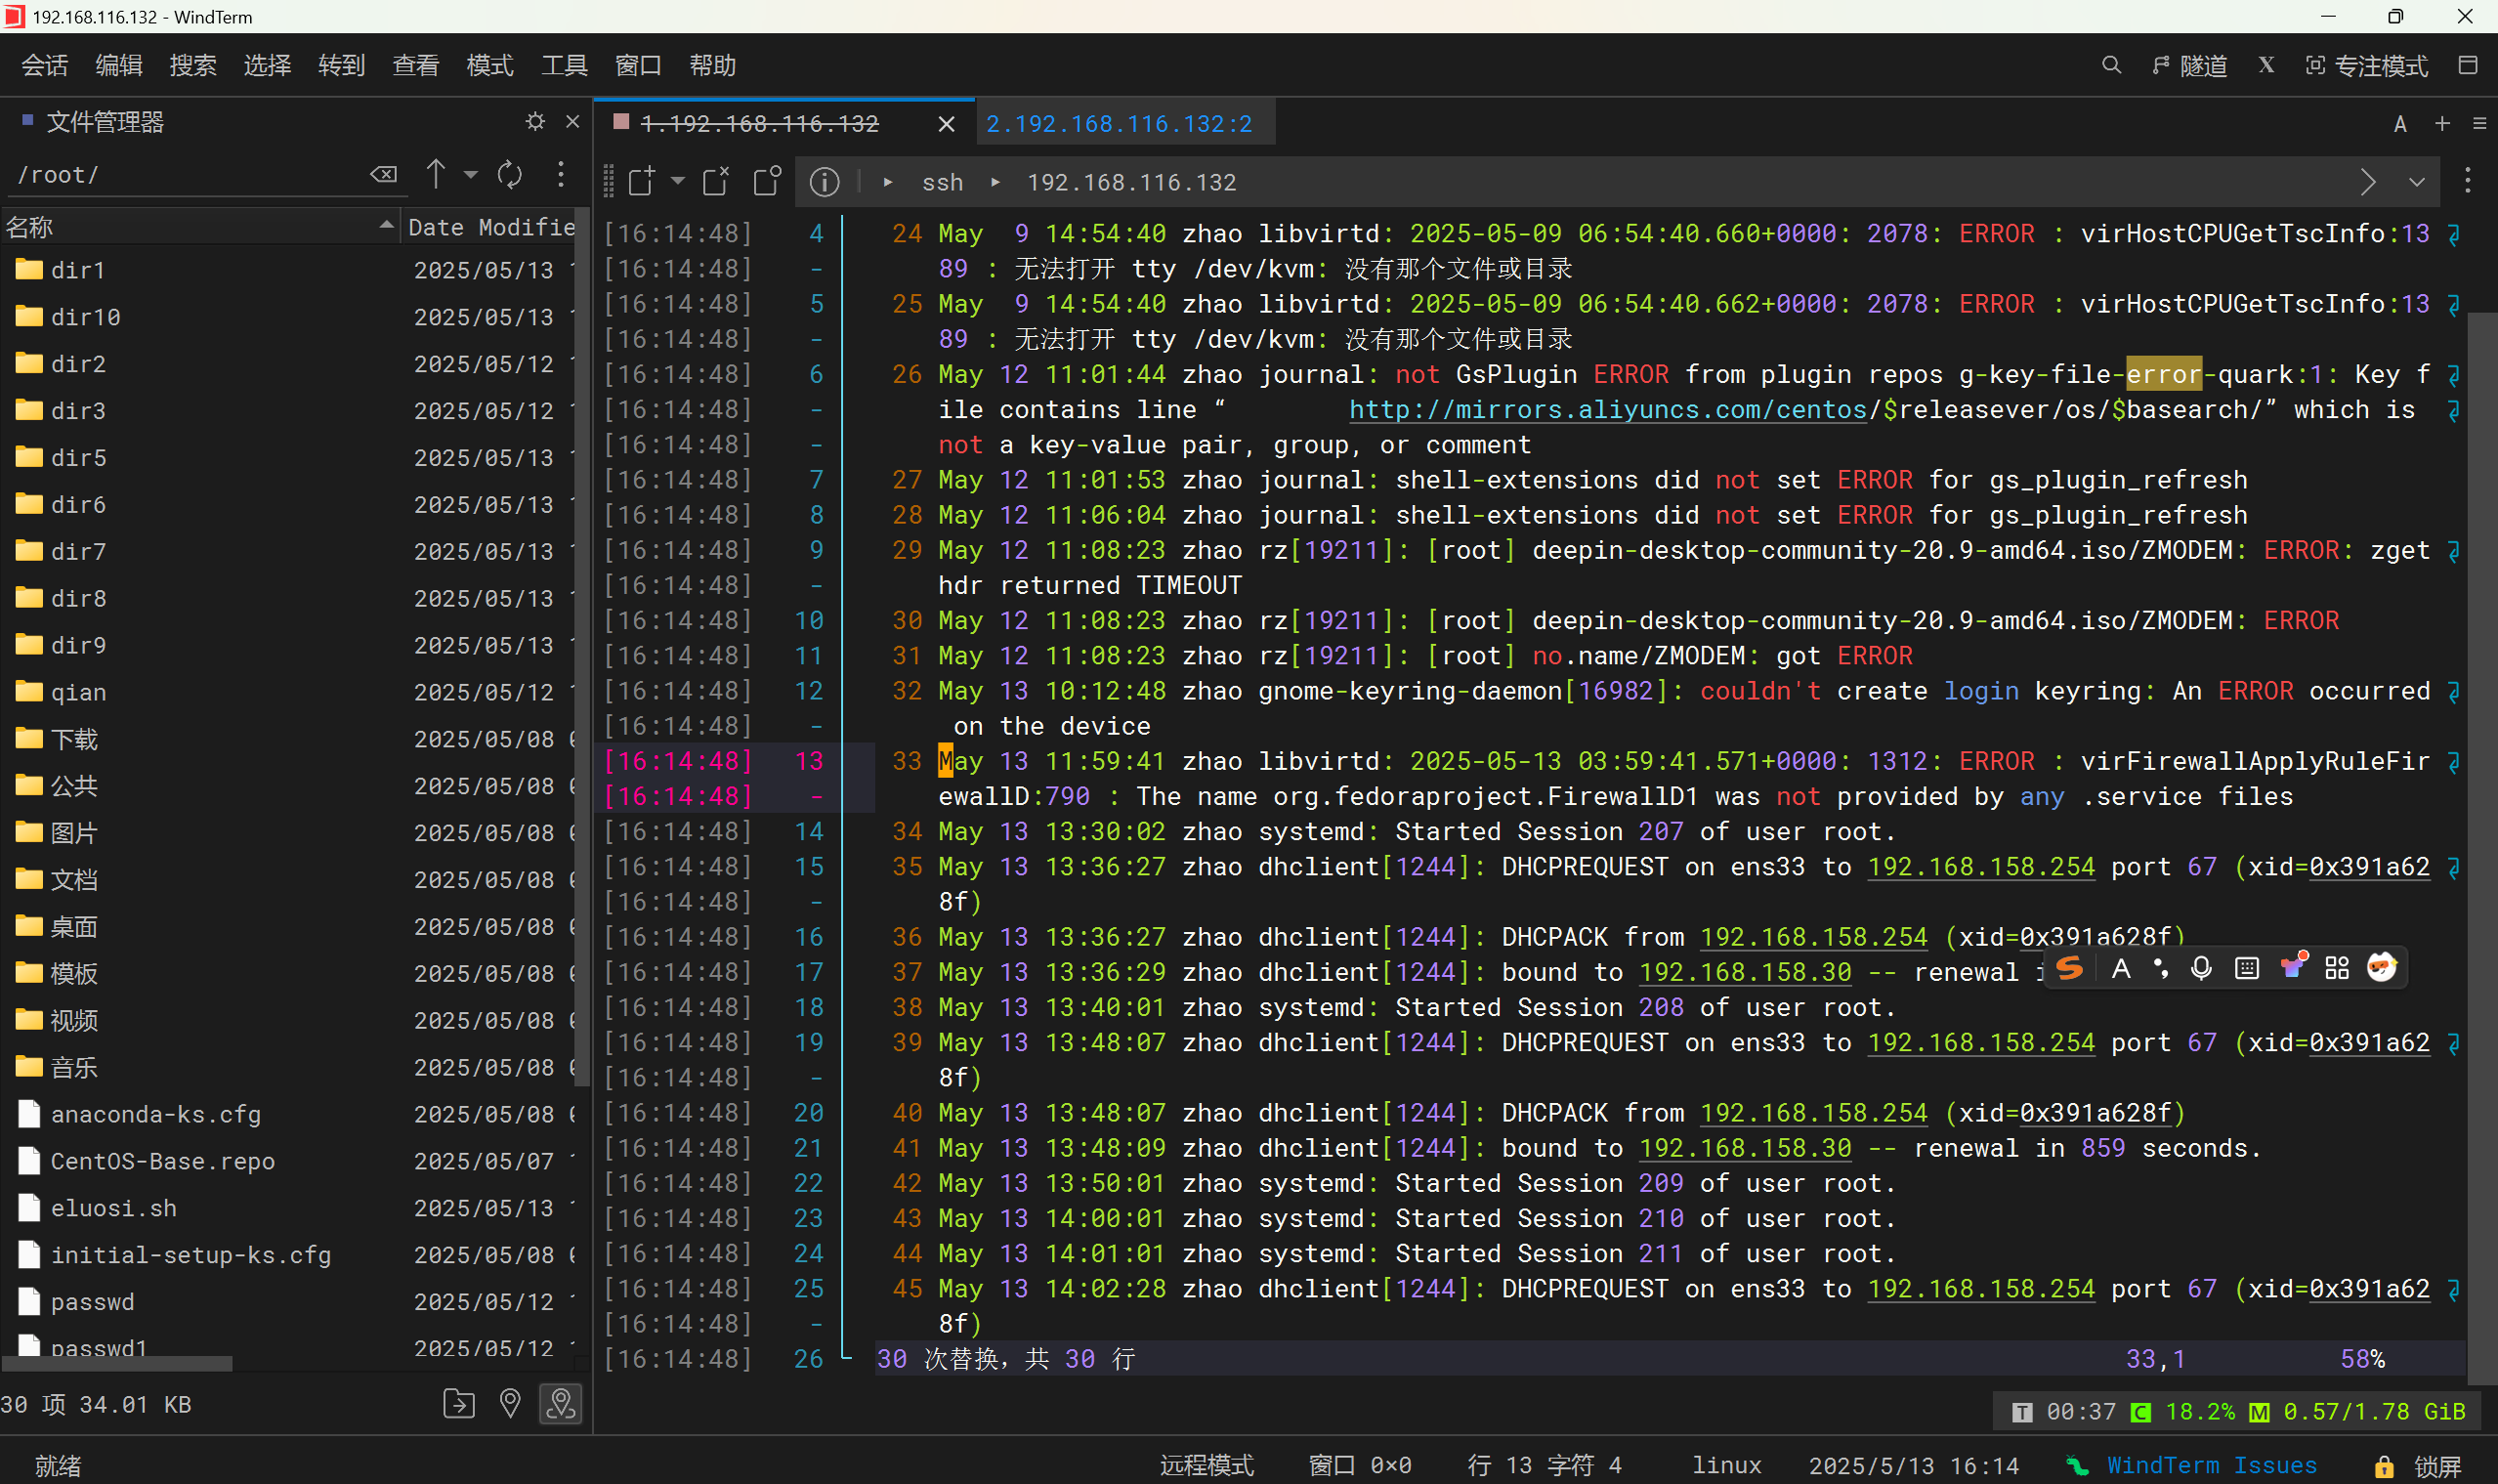Toggle 专注模式 focus mode

[x=2366, y=66]
